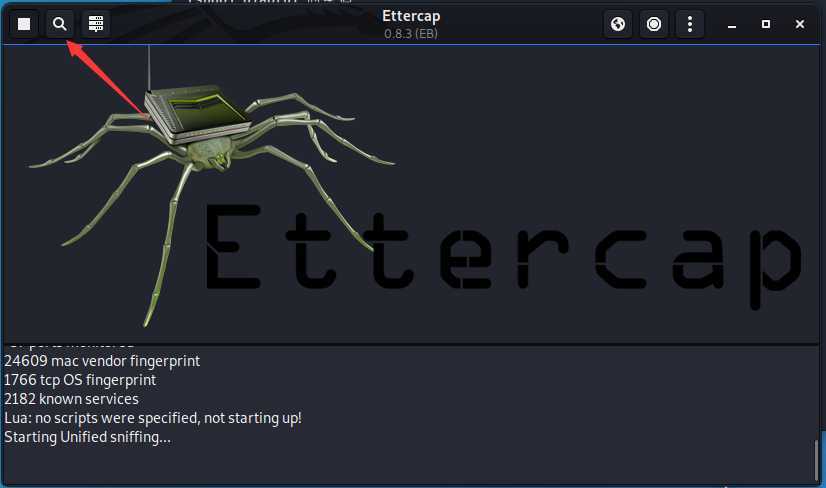Maximize the Ettercap window
Screen dimensions: 826x488
pyautogui.click(x=766, y=24)
